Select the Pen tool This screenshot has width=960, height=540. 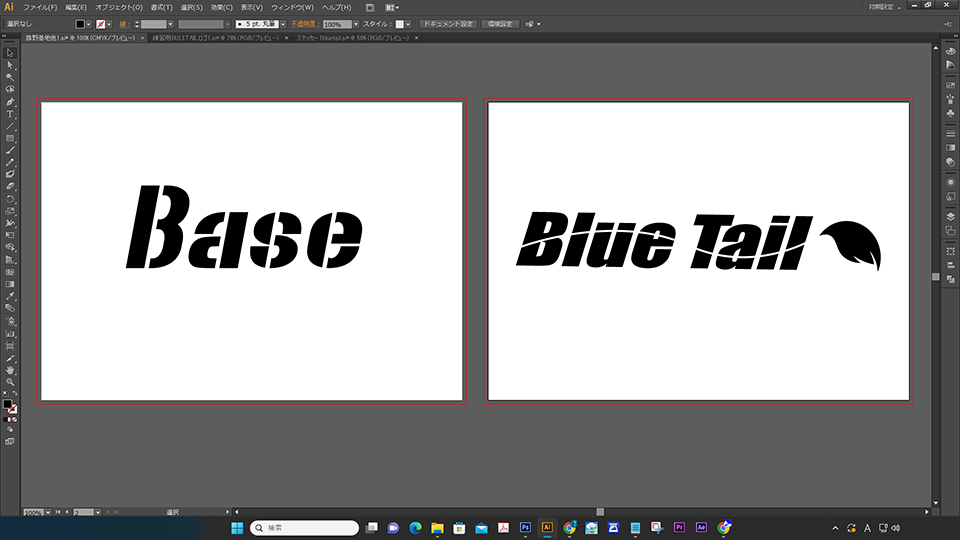[10, 101]
